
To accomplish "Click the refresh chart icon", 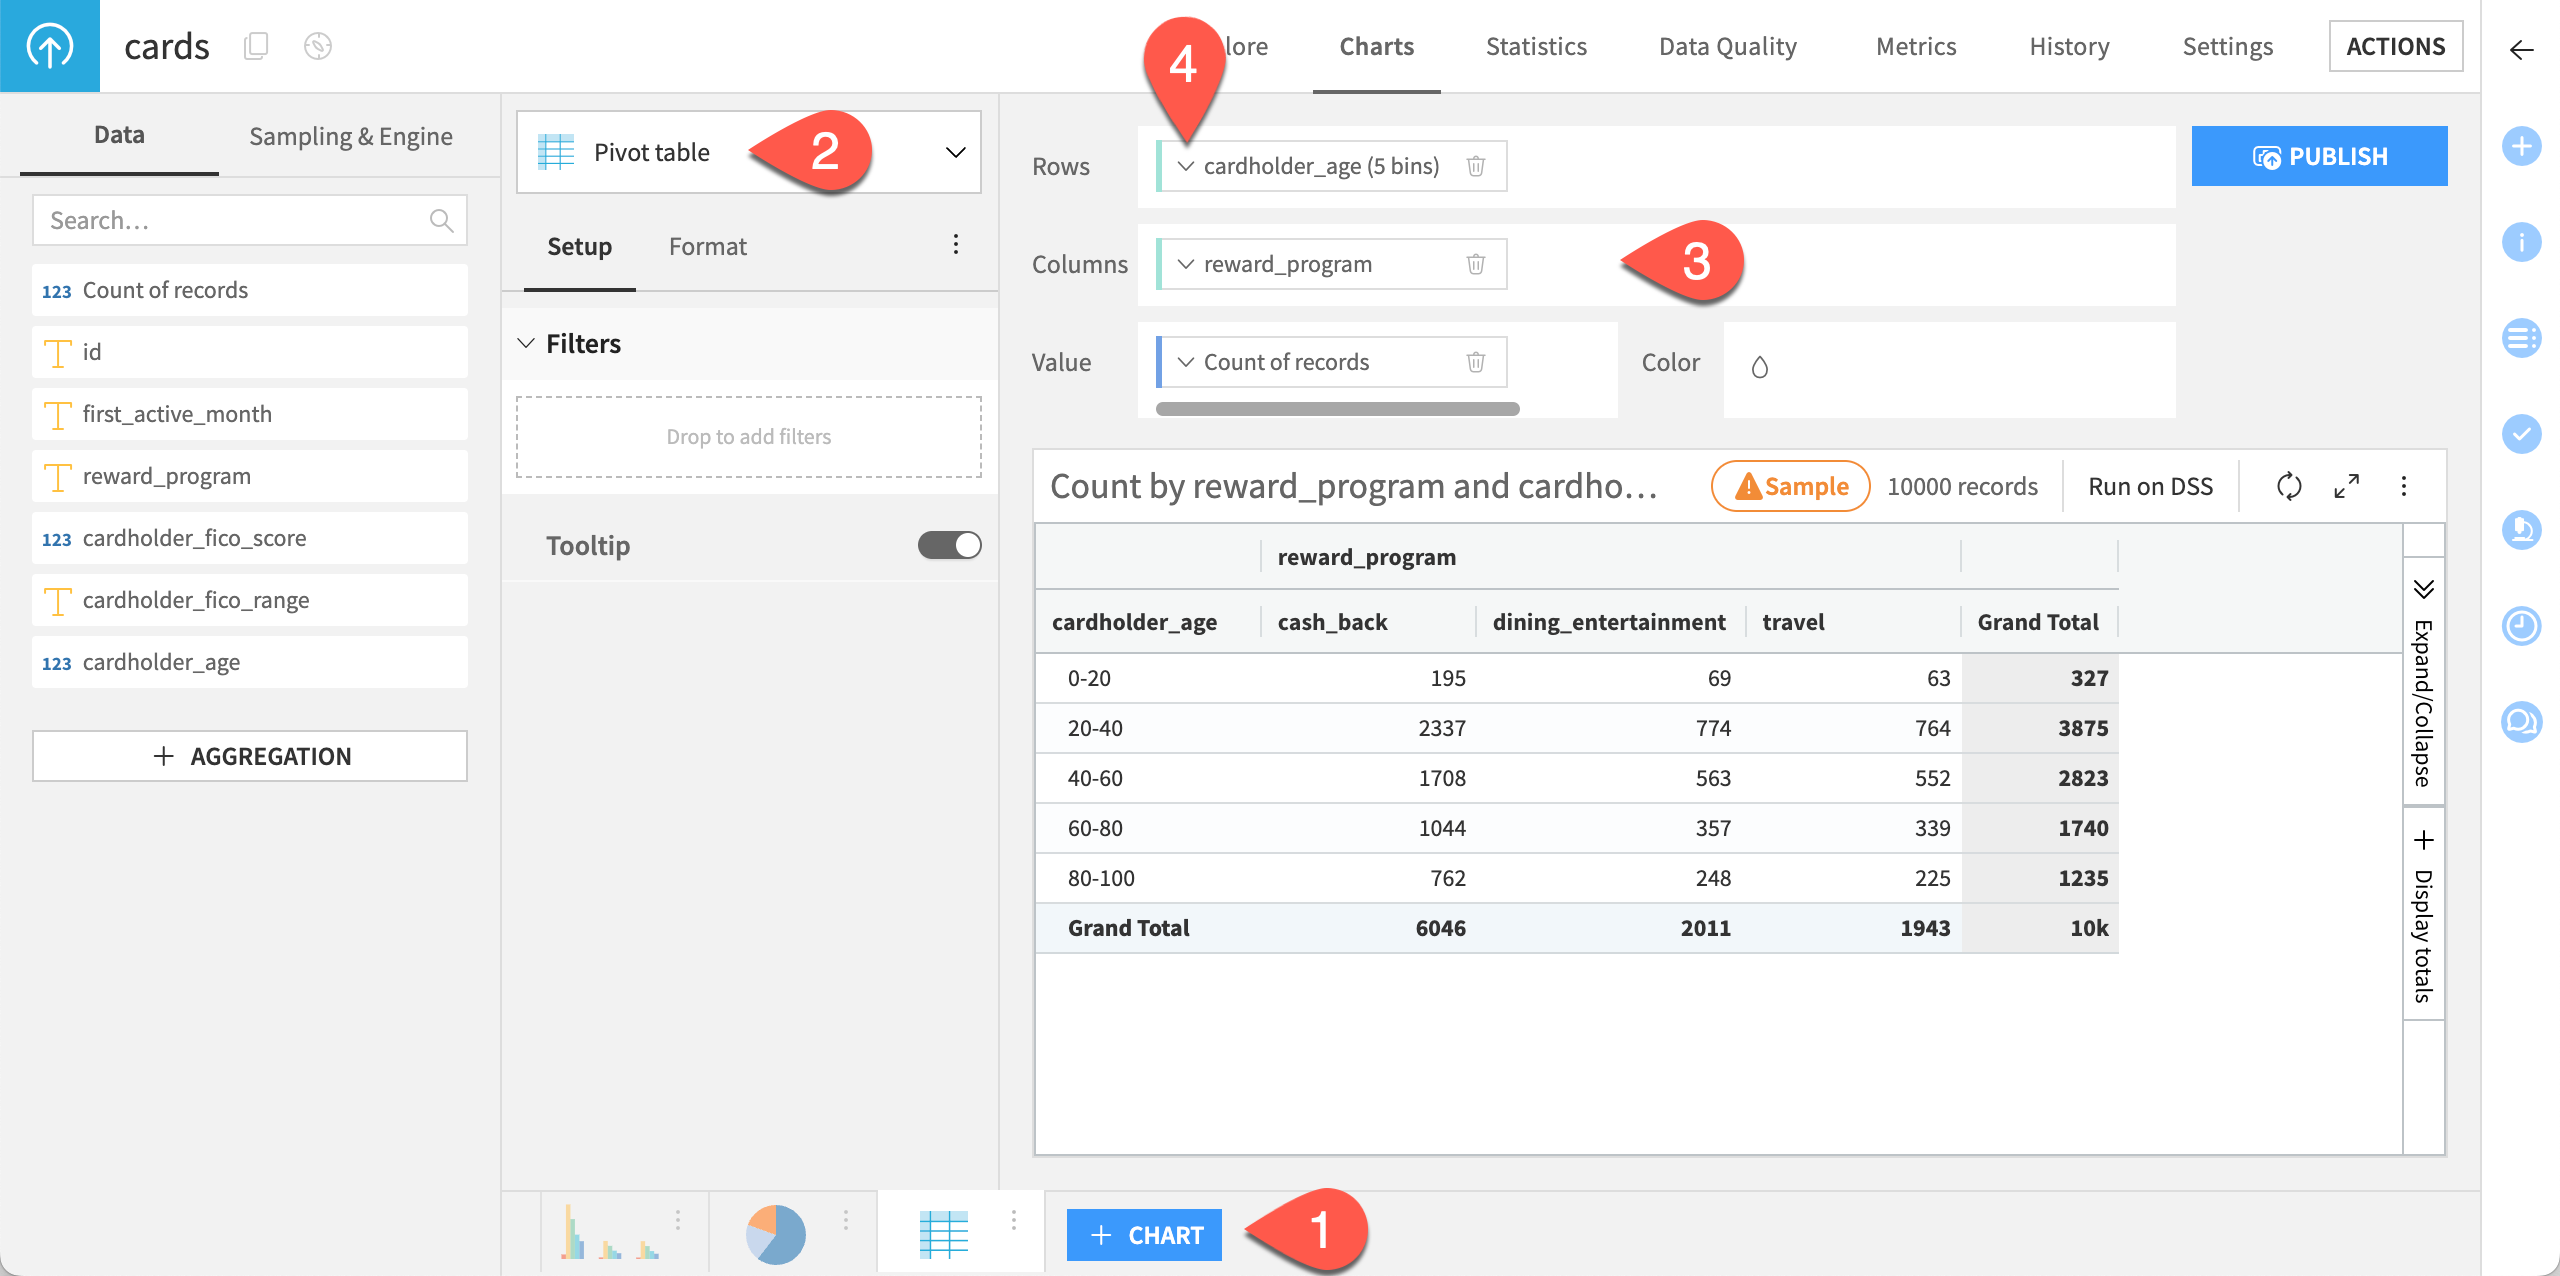I will [2289, 487].
